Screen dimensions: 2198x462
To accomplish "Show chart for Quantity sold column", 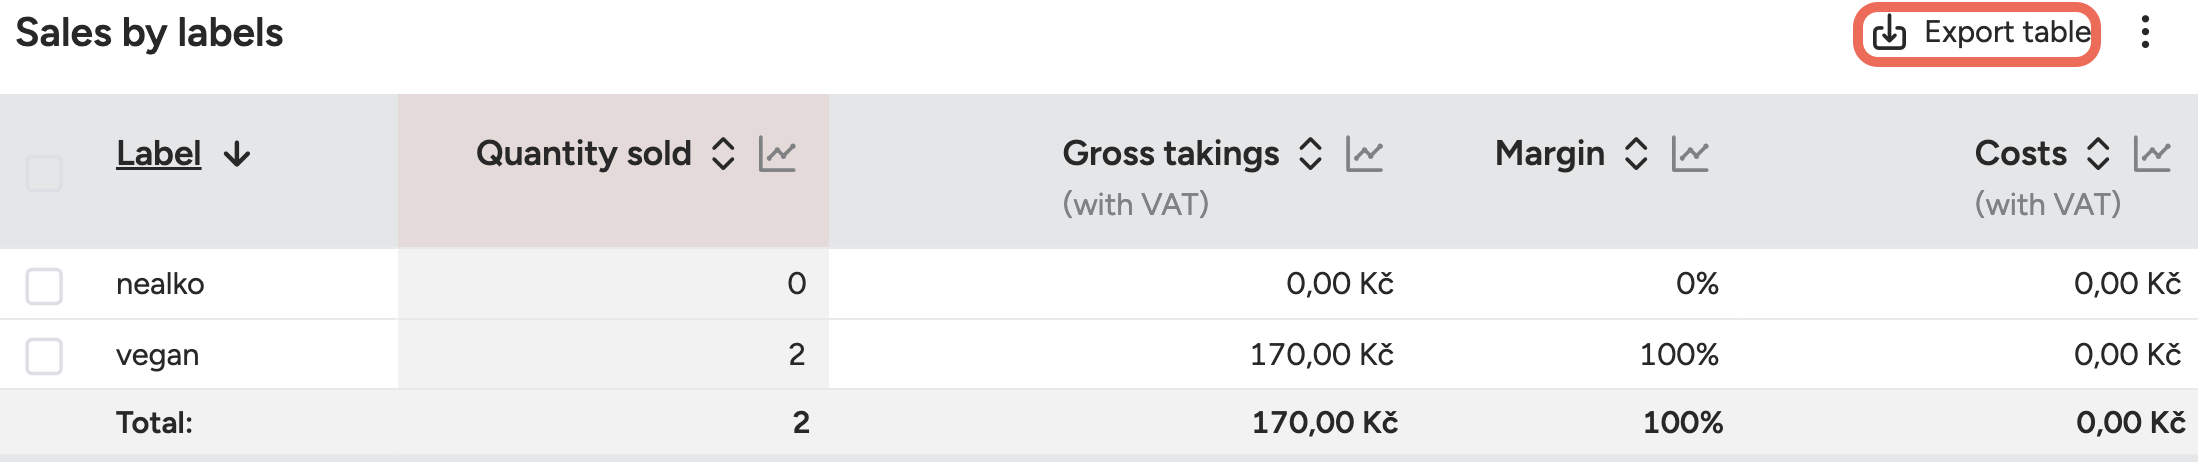I will pyautogui.click(x=777, y=154).
